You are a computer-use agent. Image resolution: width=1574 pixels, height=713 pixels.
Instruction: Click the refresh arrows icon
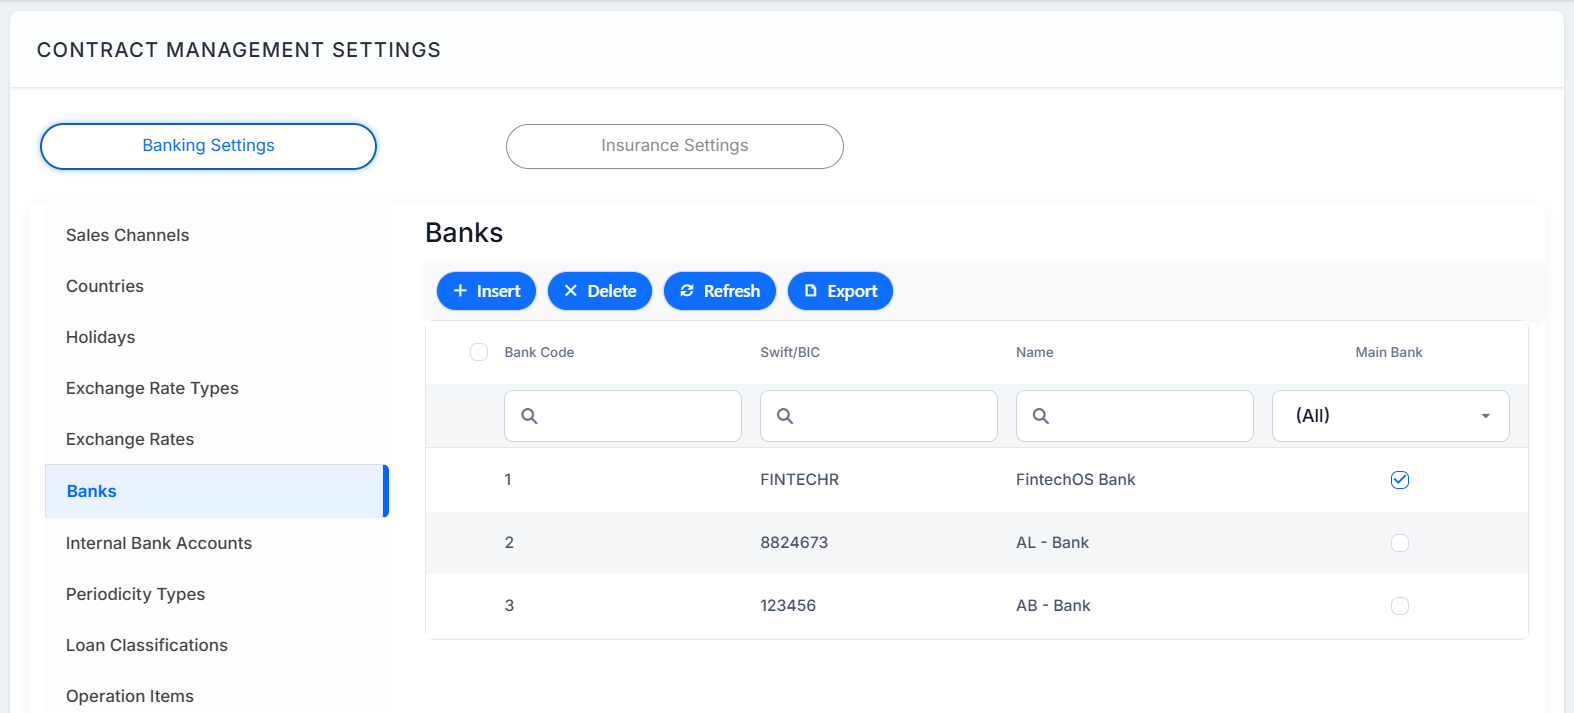[x=687, y=291]
